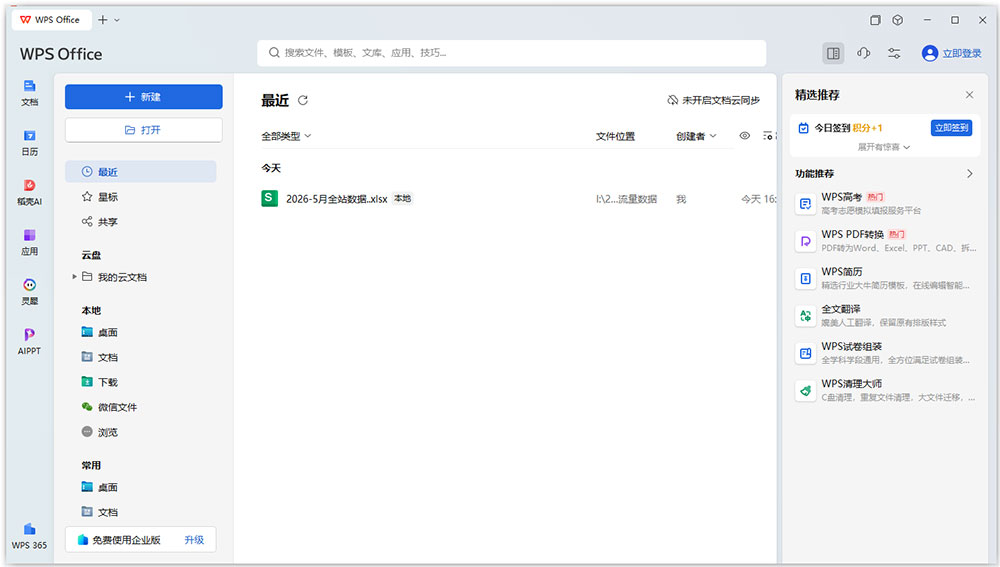Open the 全部类型 file type dropdown
Screen dimensions: 1000x567
pyautogui.click(x=286, y=136)
